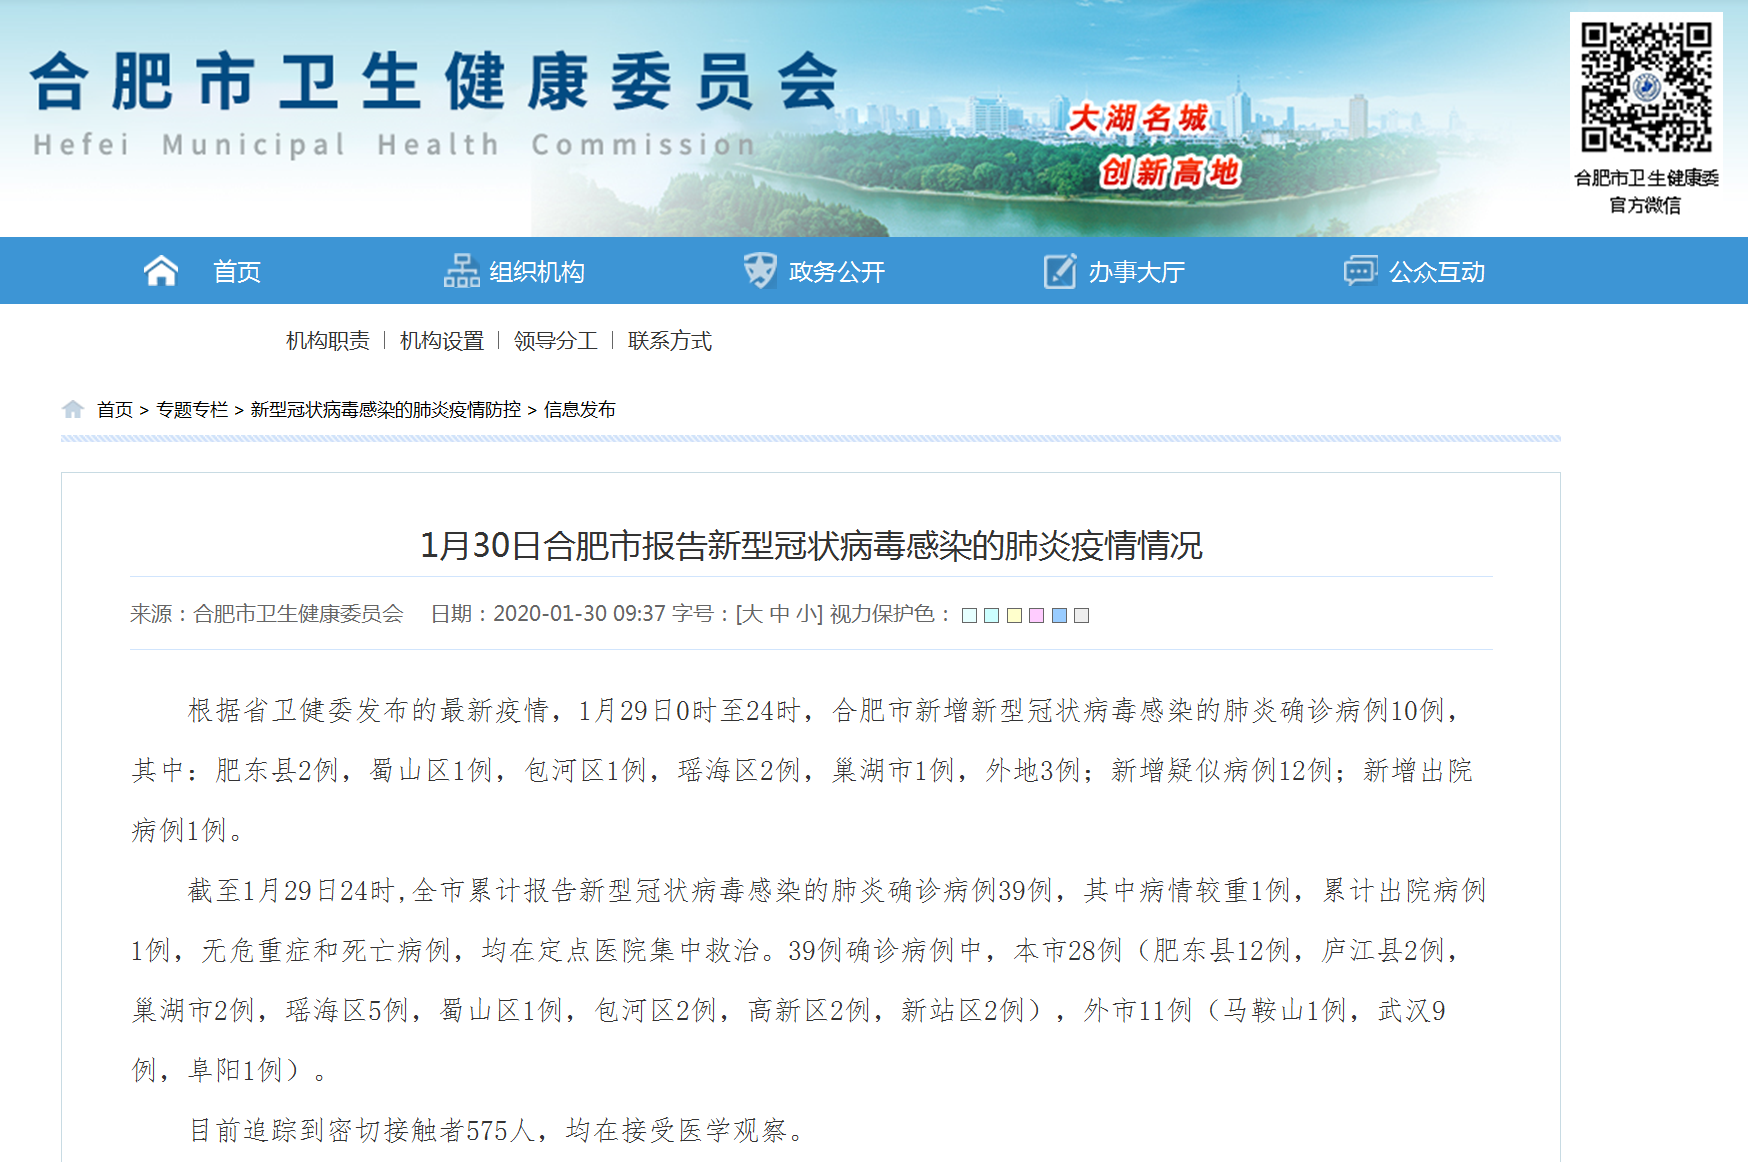
Task: Click the small house icon in the breadcrumb
Action: pyautogui.click(x=72, y=409)
